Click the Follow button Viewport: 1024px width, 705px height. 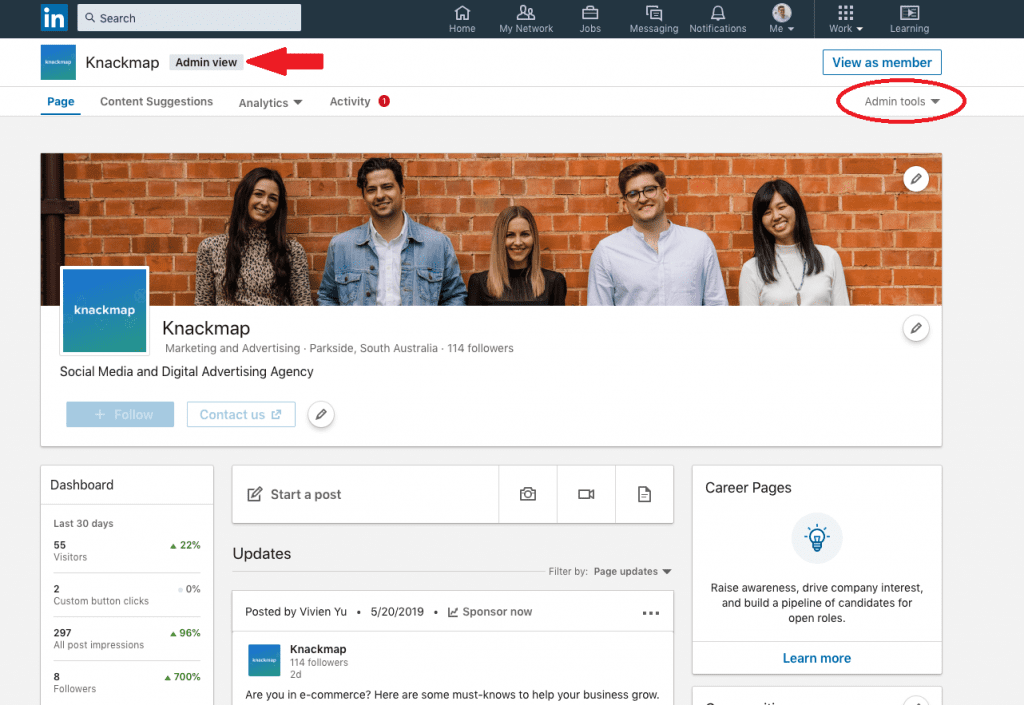pyautogui.click(x=120, y=415)
